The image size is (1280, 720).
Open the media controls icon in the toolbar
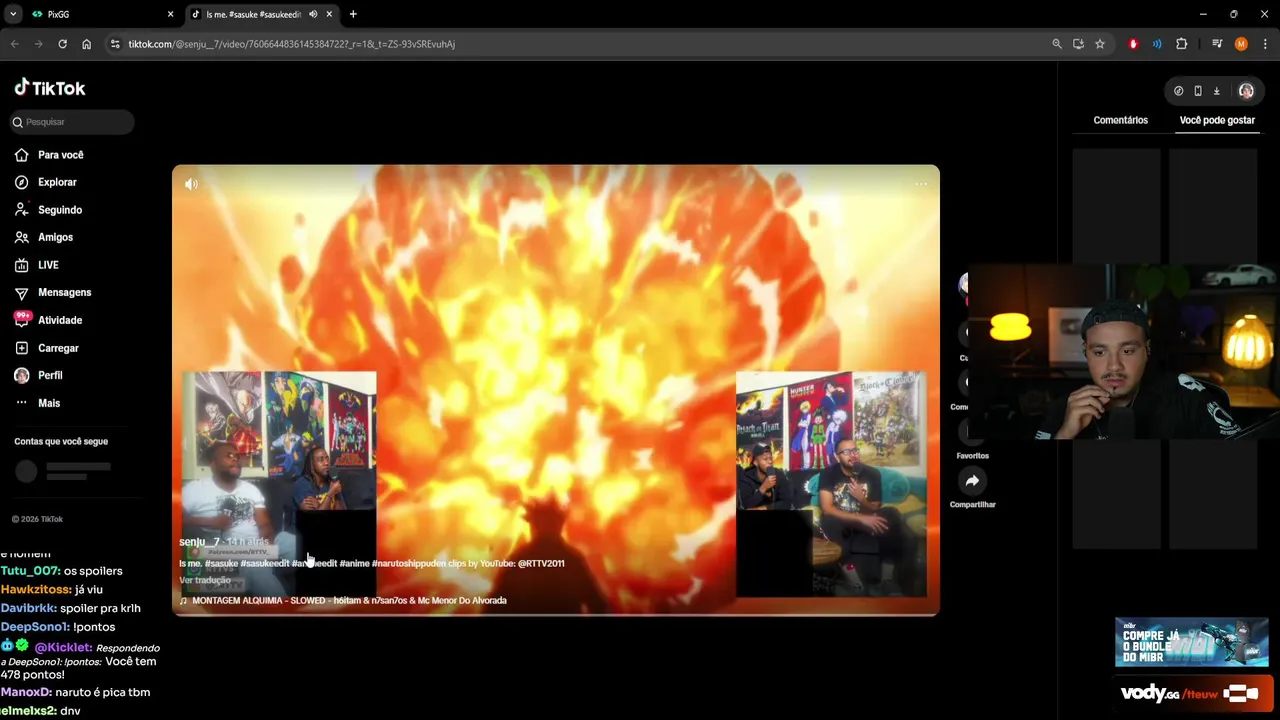pyautogui.click(x=1217, y=44)
